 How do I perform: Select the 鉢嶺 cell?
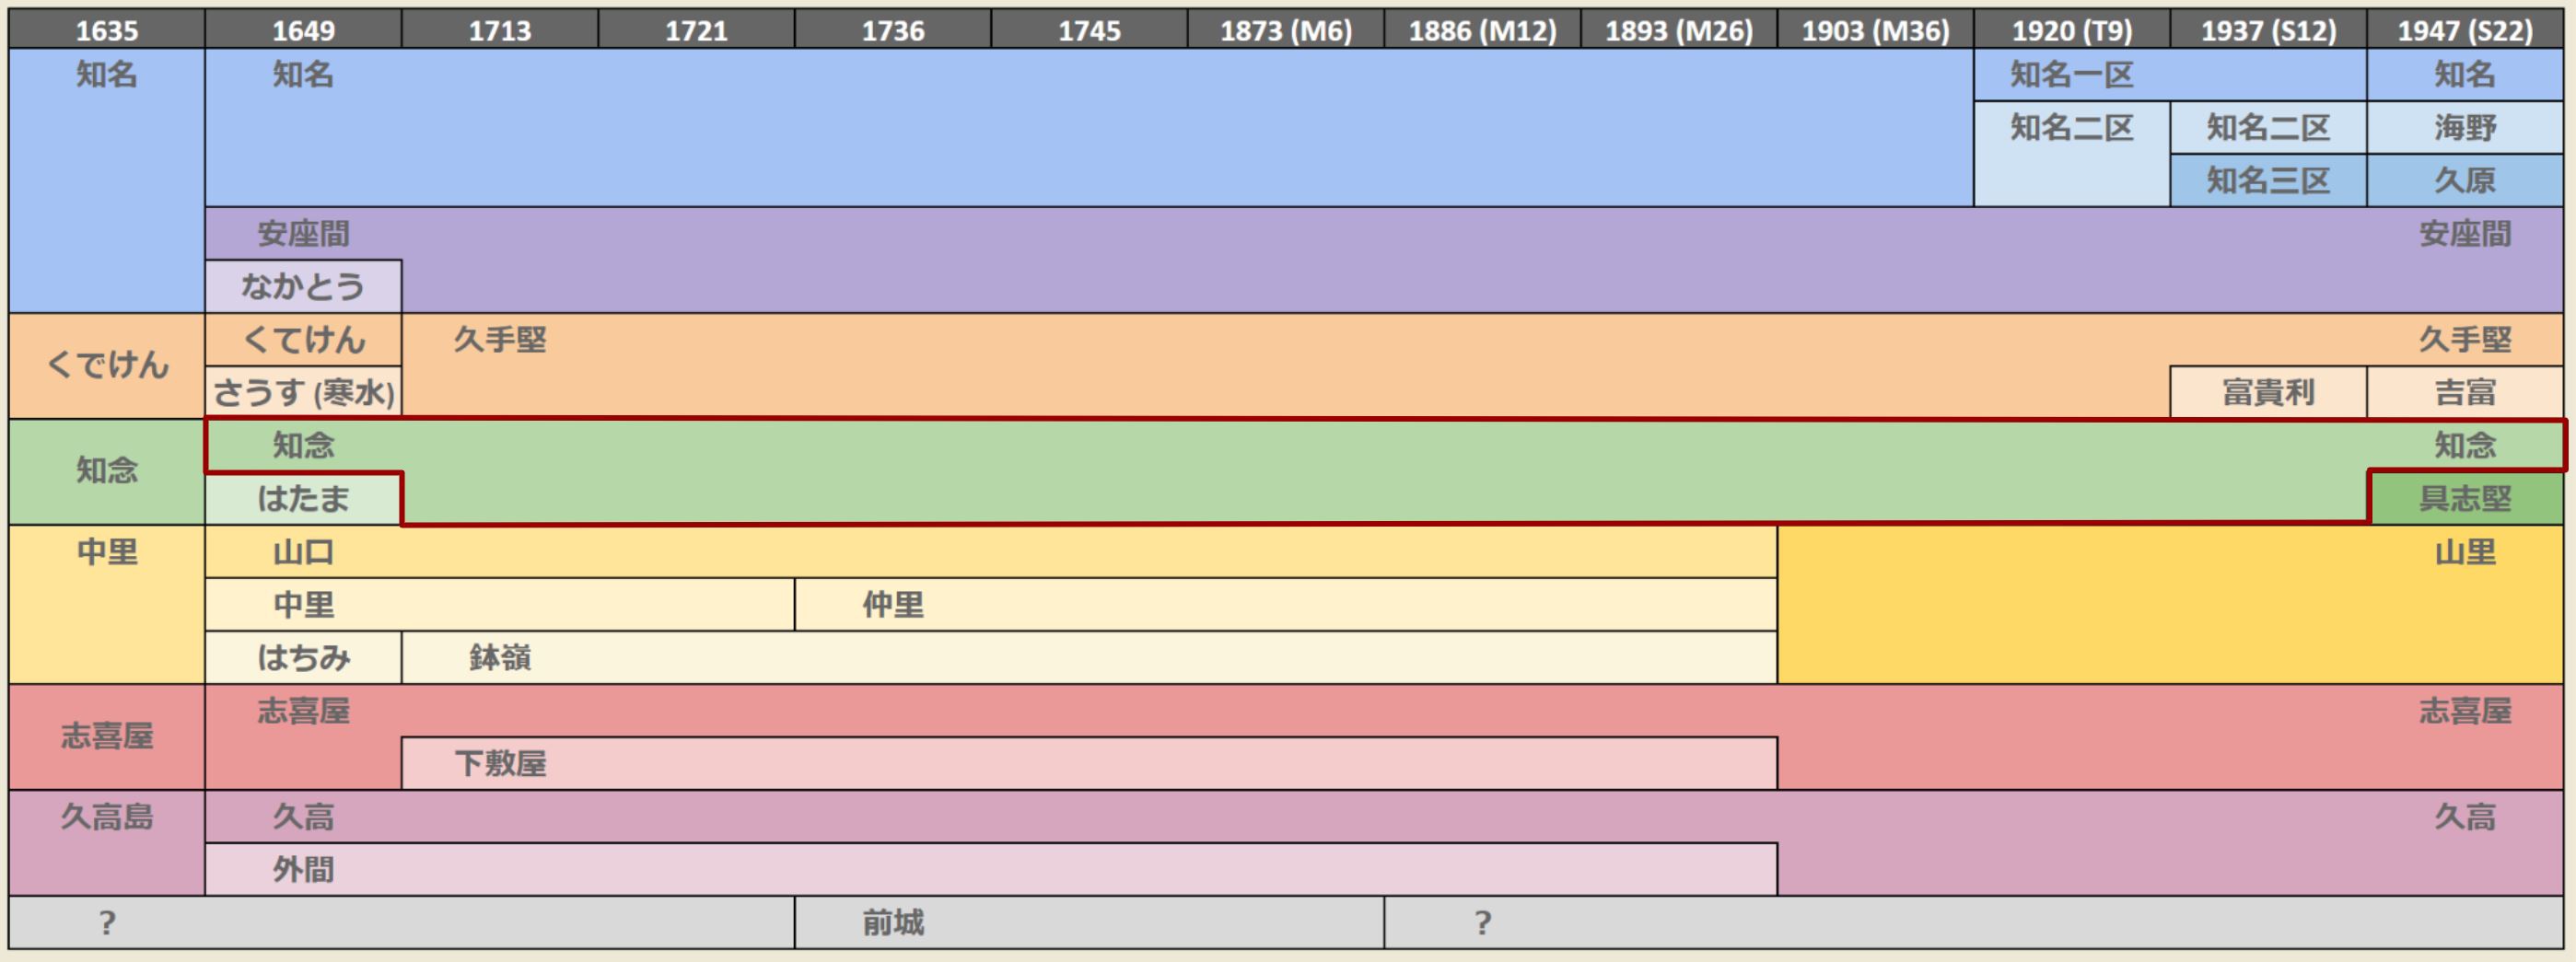coord(1089,658)
